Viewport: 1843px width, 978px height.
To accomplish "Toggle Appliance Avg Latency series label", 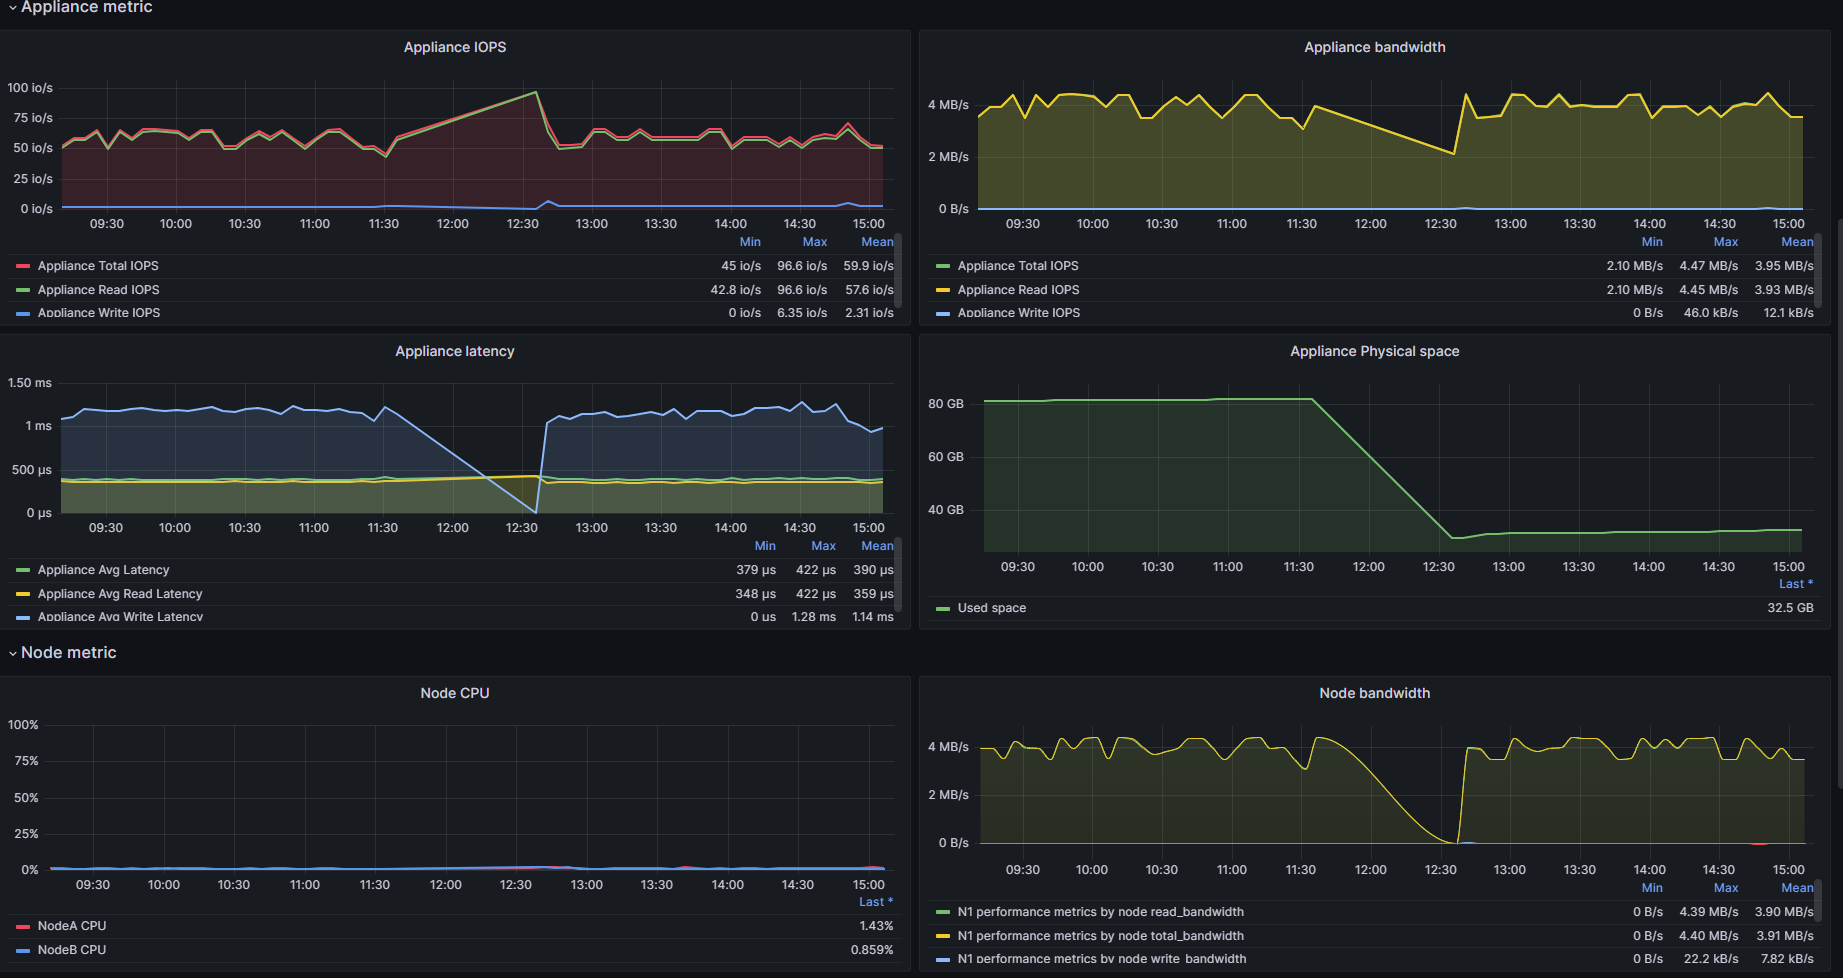I will tap(103, 570).
